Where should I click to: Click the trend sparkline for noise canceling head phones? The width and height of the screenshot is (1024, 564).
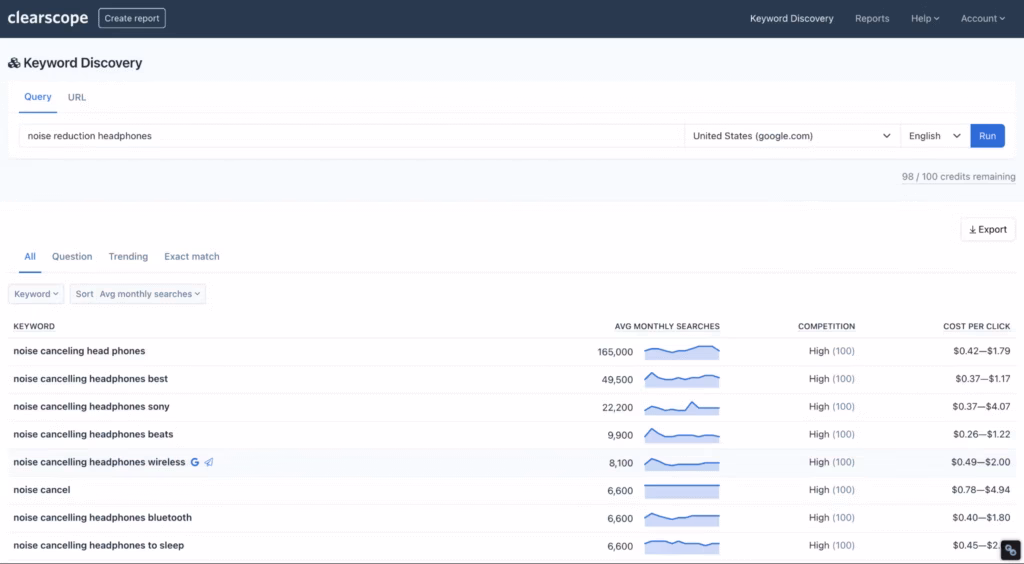point(681,352)
